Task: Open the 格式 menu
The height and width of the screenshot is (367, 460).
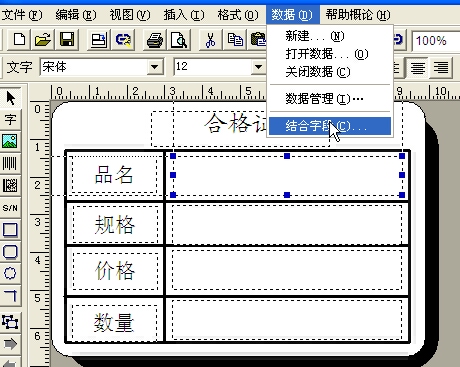Action: click(x=238, y=15)
